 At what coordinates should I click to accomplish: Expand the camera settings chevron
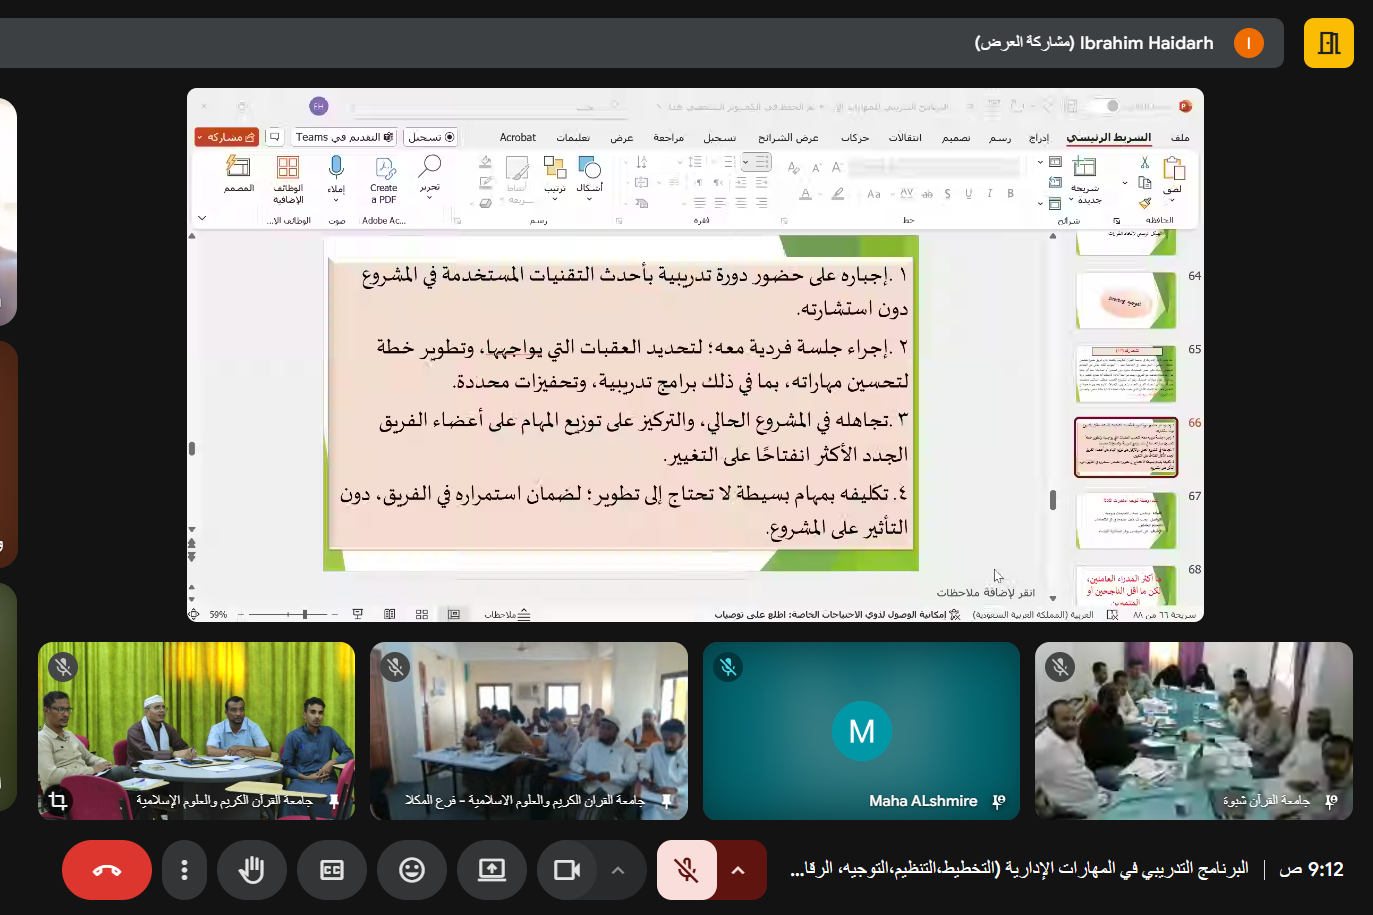pos(618,870)
